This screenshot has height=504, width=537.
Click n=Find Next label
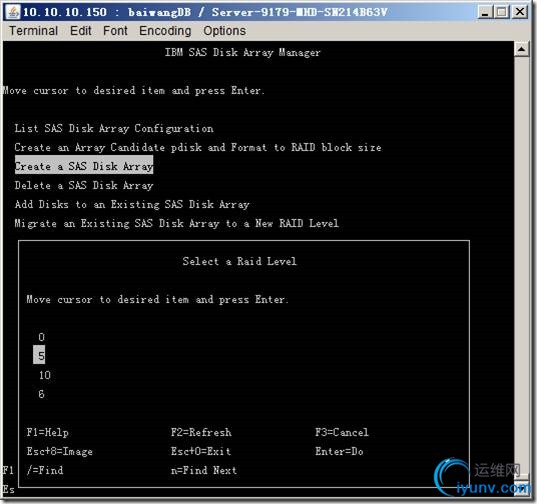(x=204, y=470)
